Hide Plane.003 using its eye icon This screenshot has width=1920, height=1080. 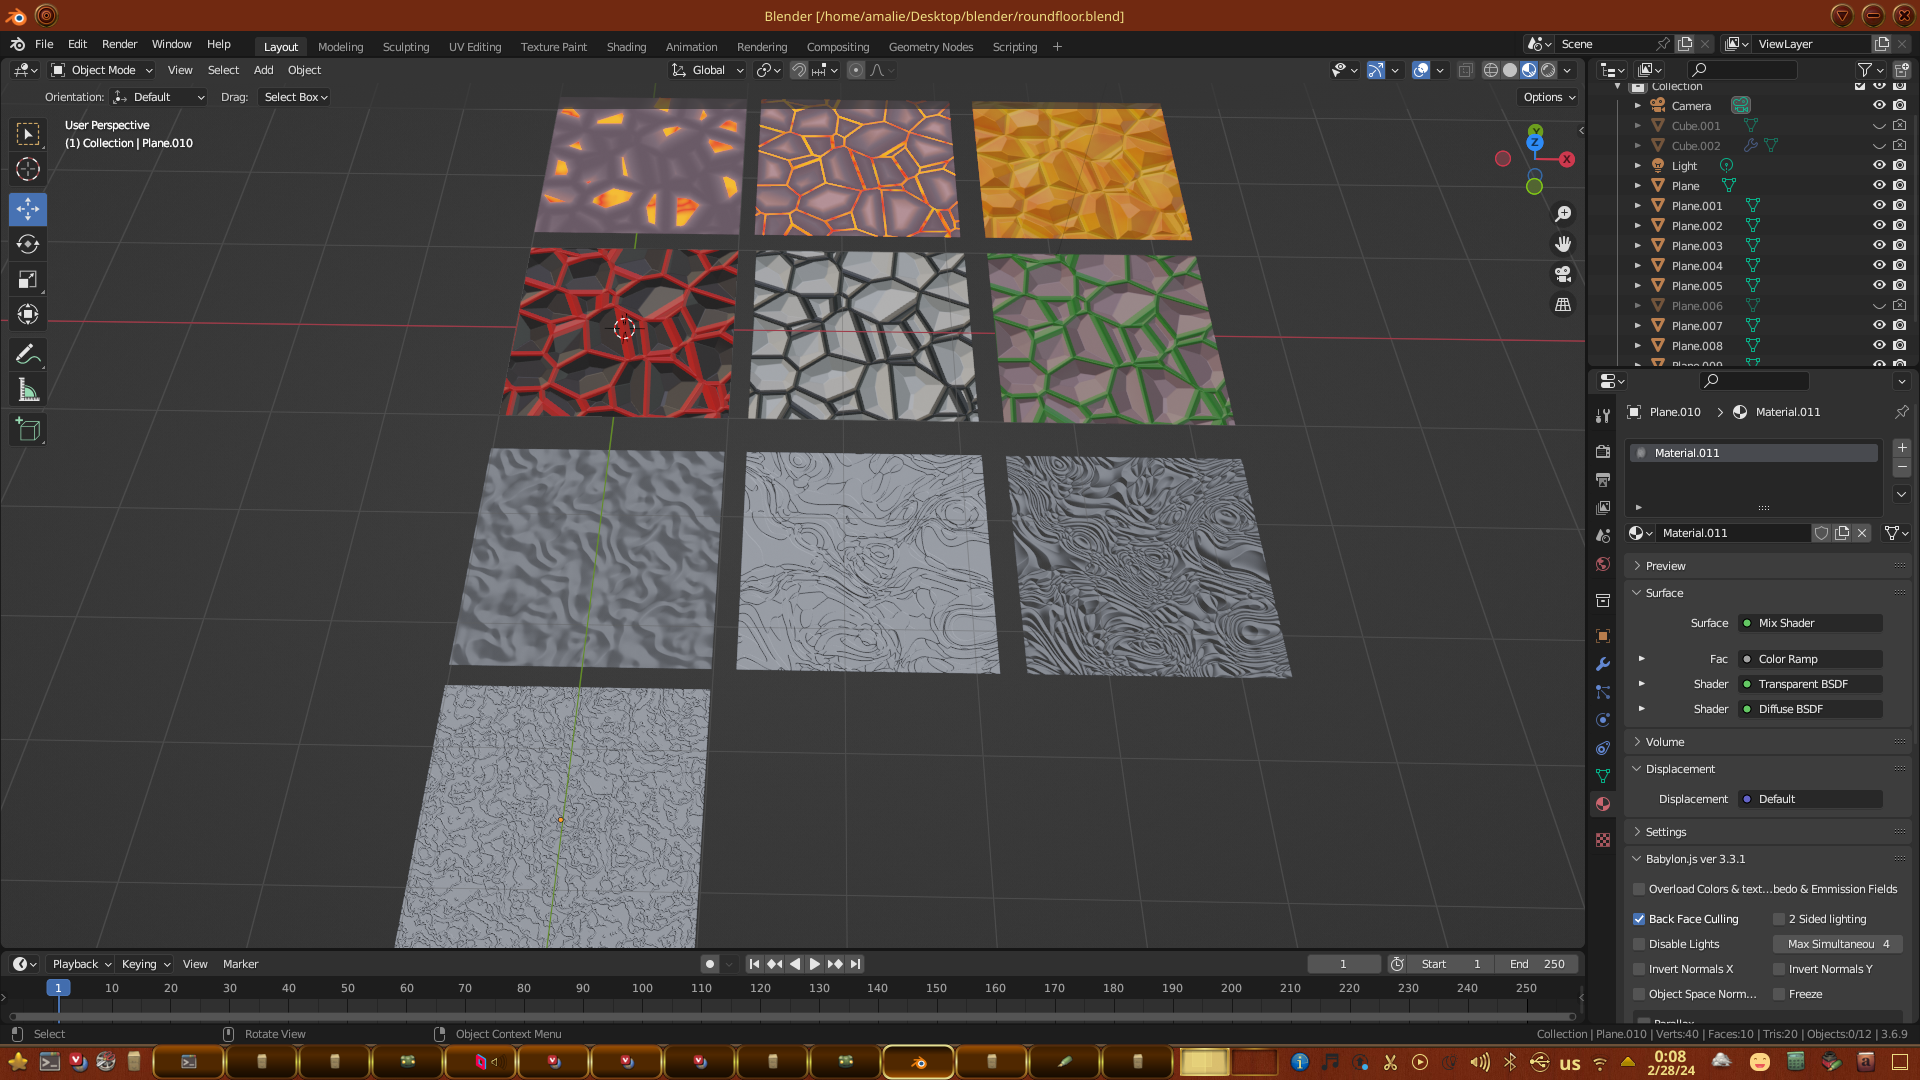1879,246
